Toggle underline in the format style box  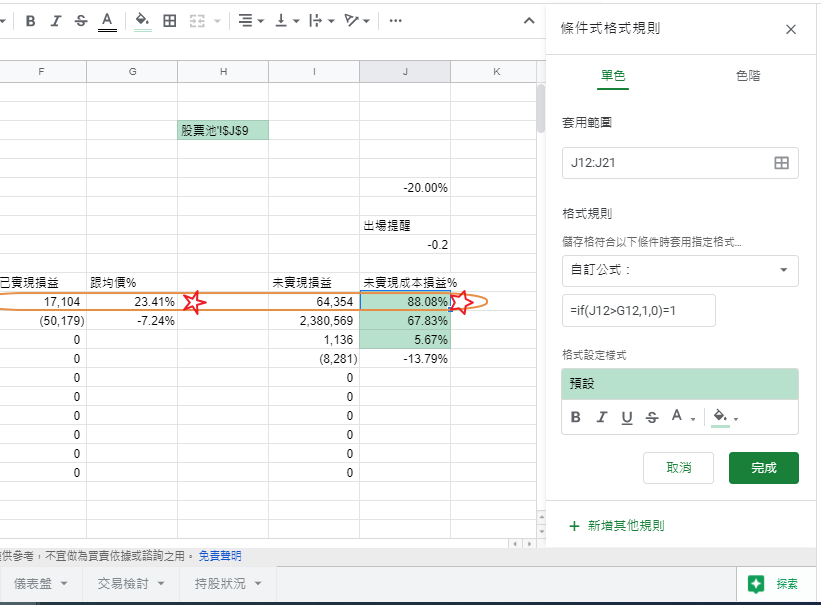627,417
